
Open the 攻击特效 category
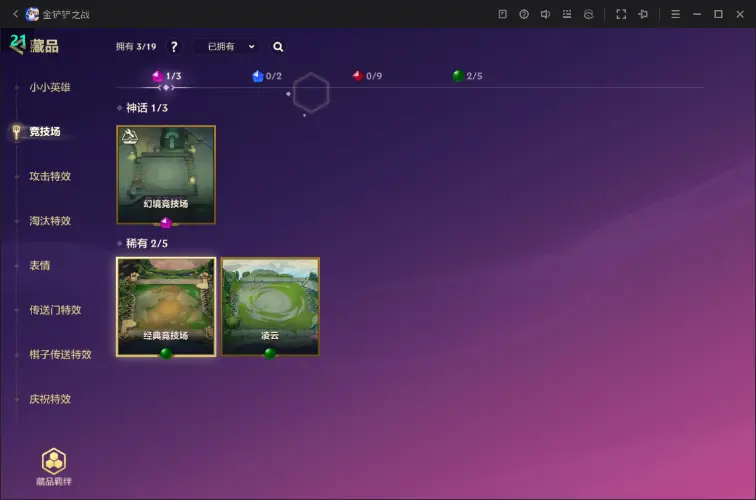tap(50, 176)
